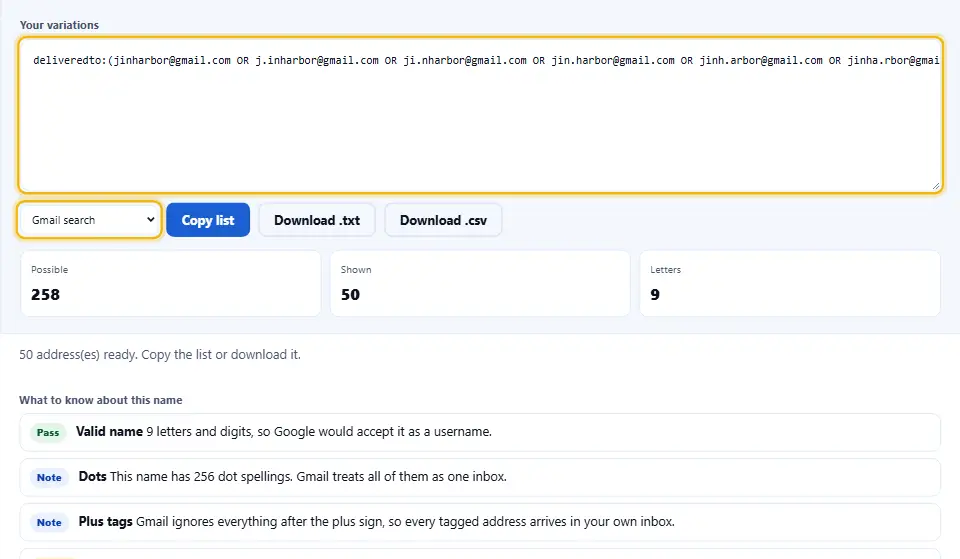Click the 'Plus tags' row description text
This screenshot has width=960, height=559.
point(405,522)
